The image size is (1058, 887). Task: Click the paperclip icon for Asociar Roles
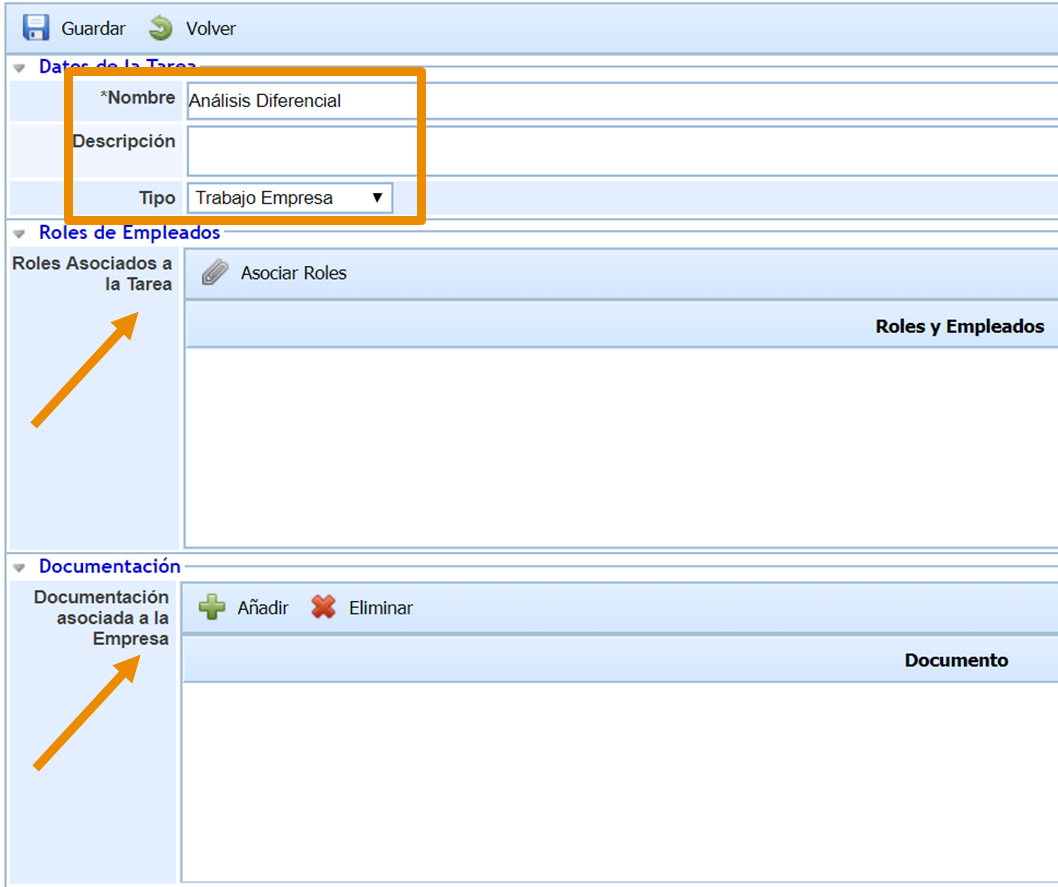(x=214, y=273)
